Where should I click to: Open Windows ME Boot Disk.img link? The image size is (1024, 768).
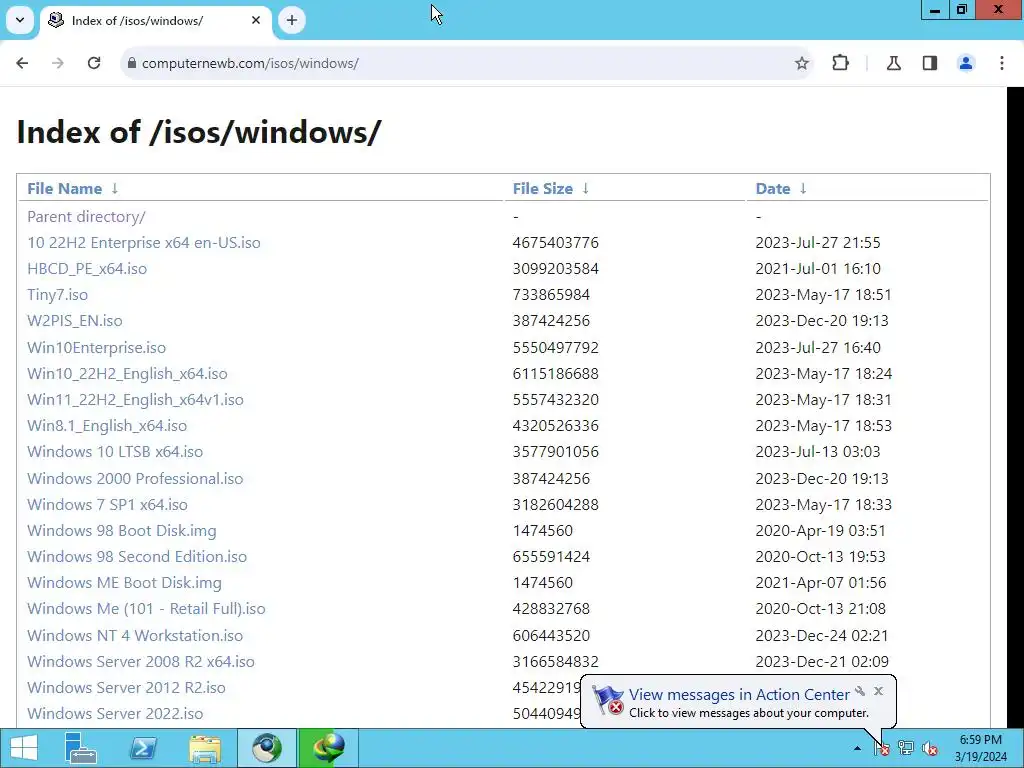[x=124, y=583]
